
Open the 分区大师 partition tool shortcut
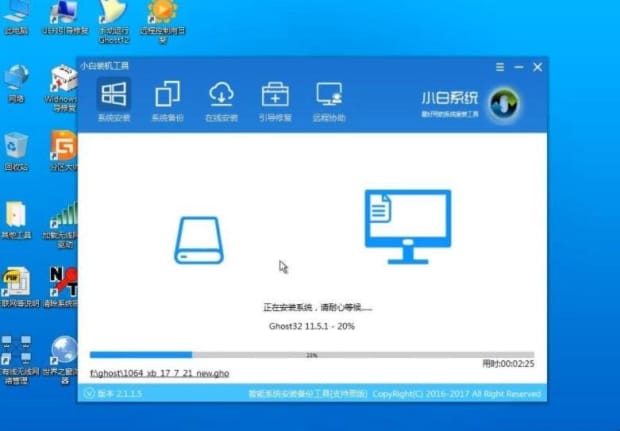tap(64, 150)
